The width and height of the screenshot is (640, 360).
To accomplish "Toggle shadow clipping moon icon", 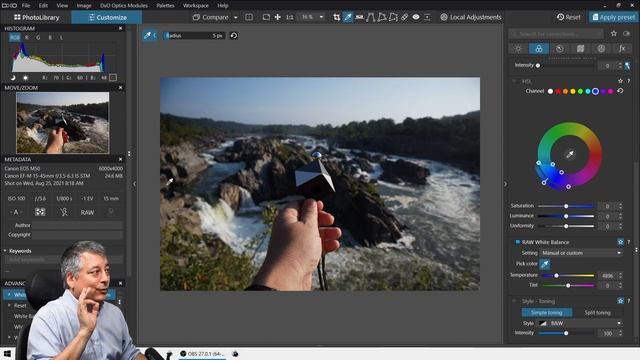I will click(13, 77).
